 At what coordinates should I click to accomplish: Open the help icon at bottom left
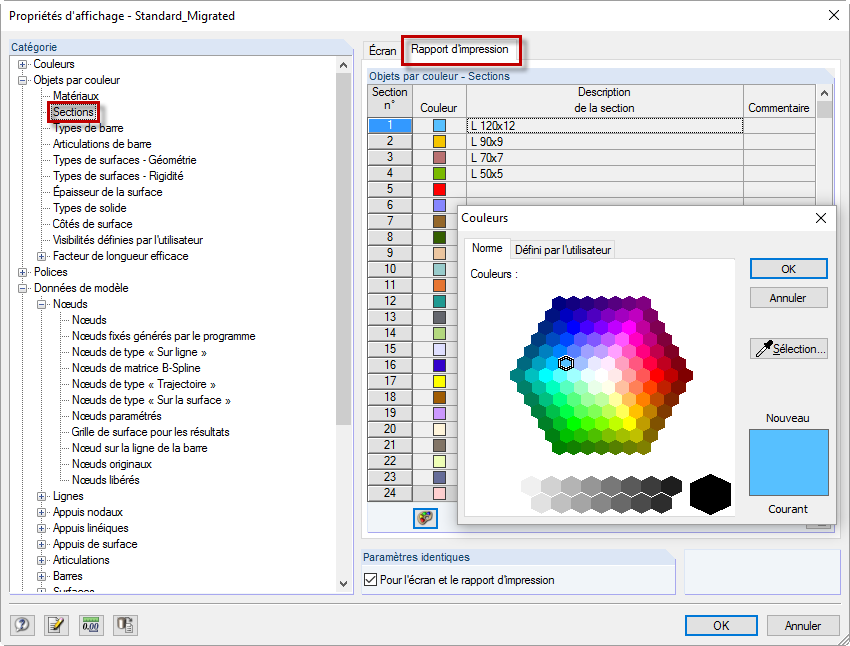22,625
